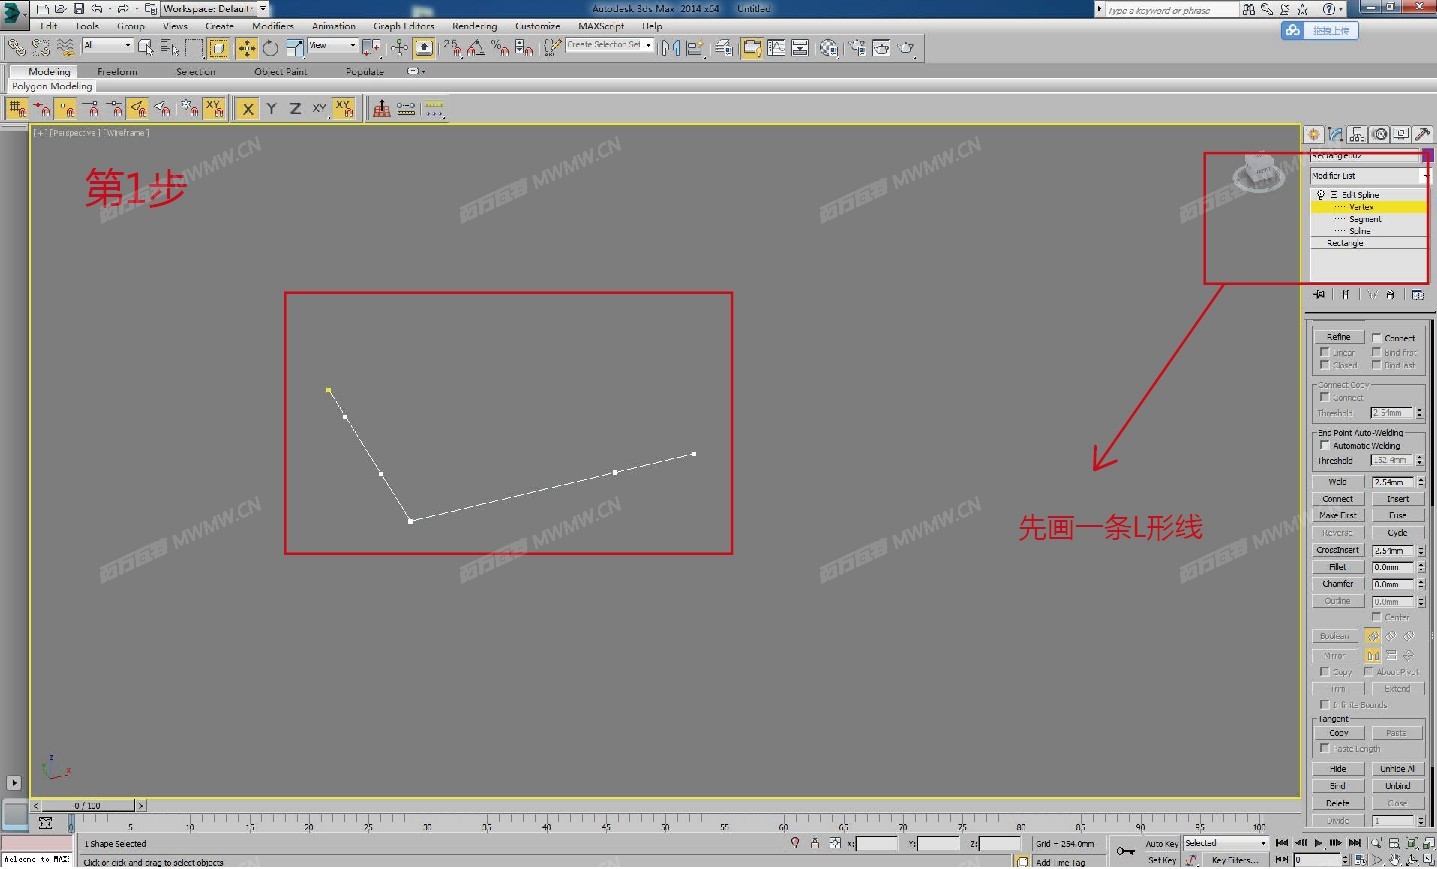The width and height of the screenshot is (1437, 869).
Task: Toggle Infinite Bounds checkbox
Action: (1324, 705)
